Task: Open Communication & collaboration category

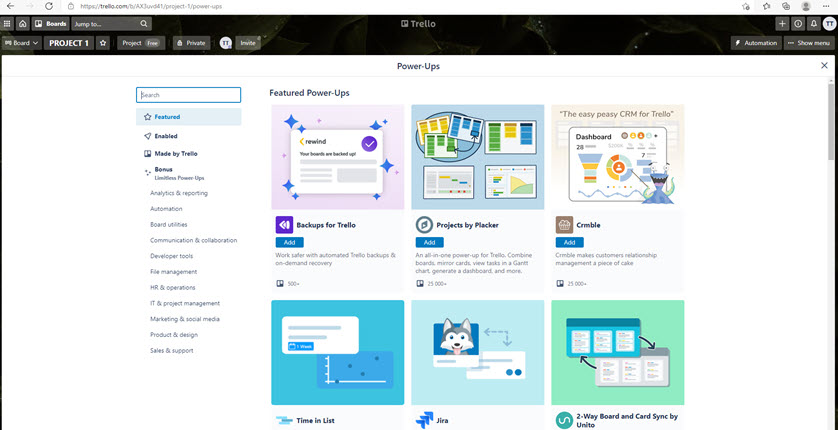Action: pyautogui.click(x=193, y=240)
